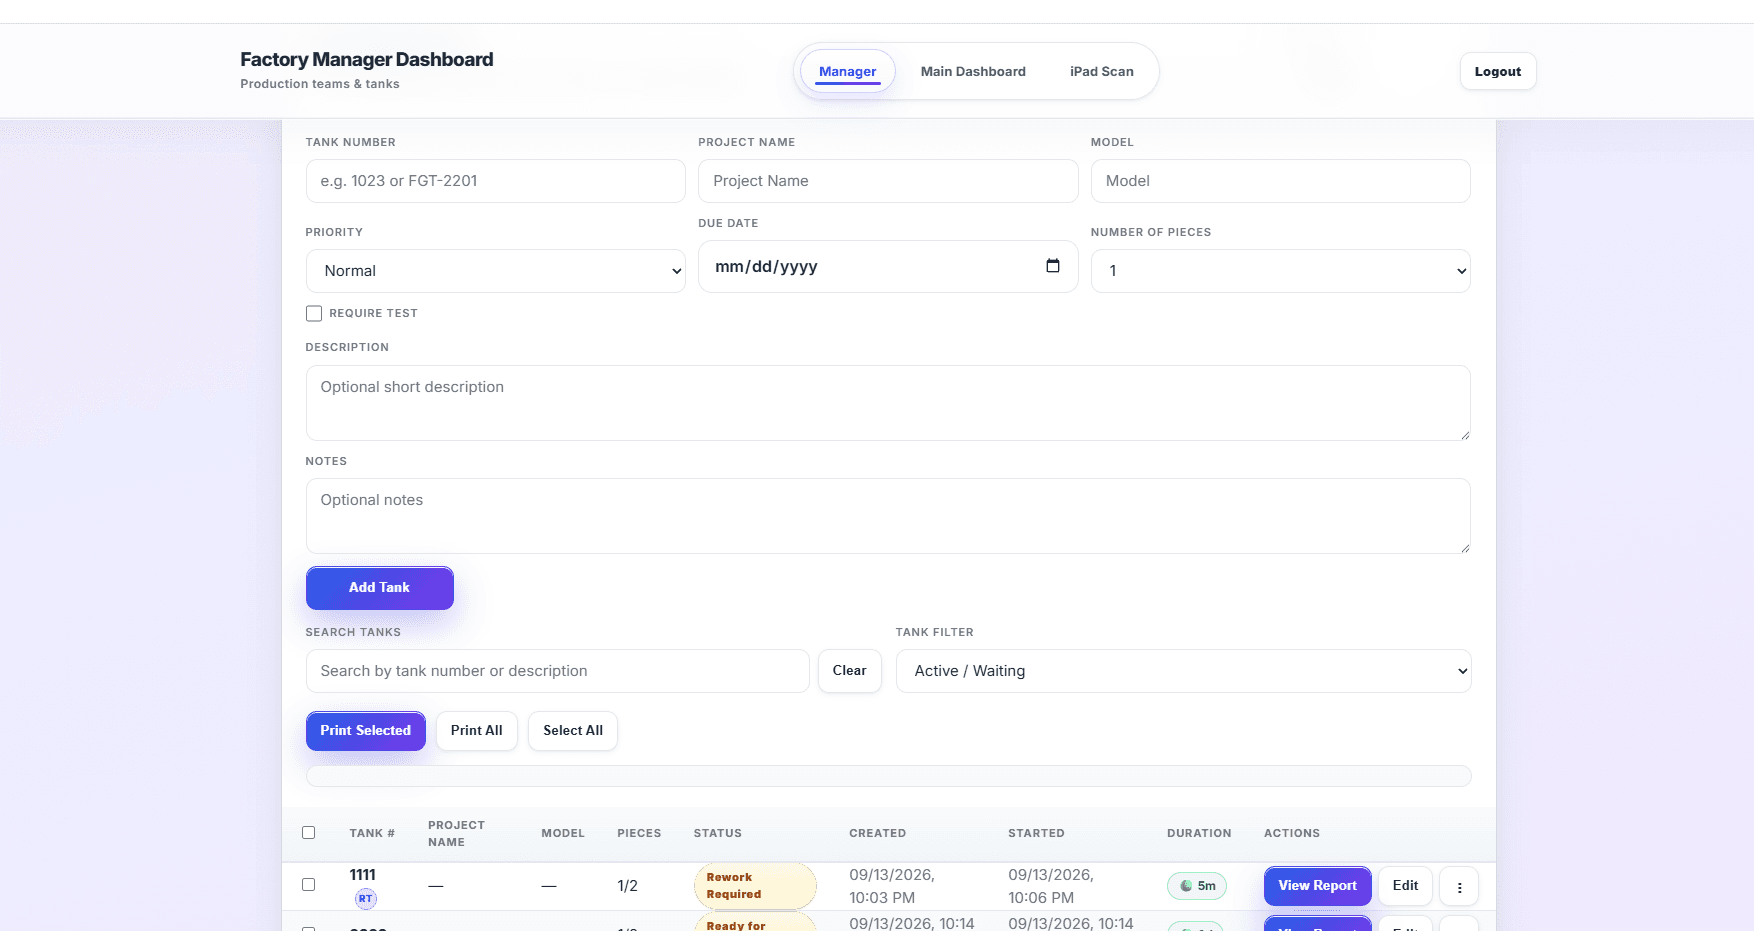This screenshot has height=931, width=1754.
Task: Click the ACTIONS column header
Action: pyautogui.click(x=1292, y=833)
